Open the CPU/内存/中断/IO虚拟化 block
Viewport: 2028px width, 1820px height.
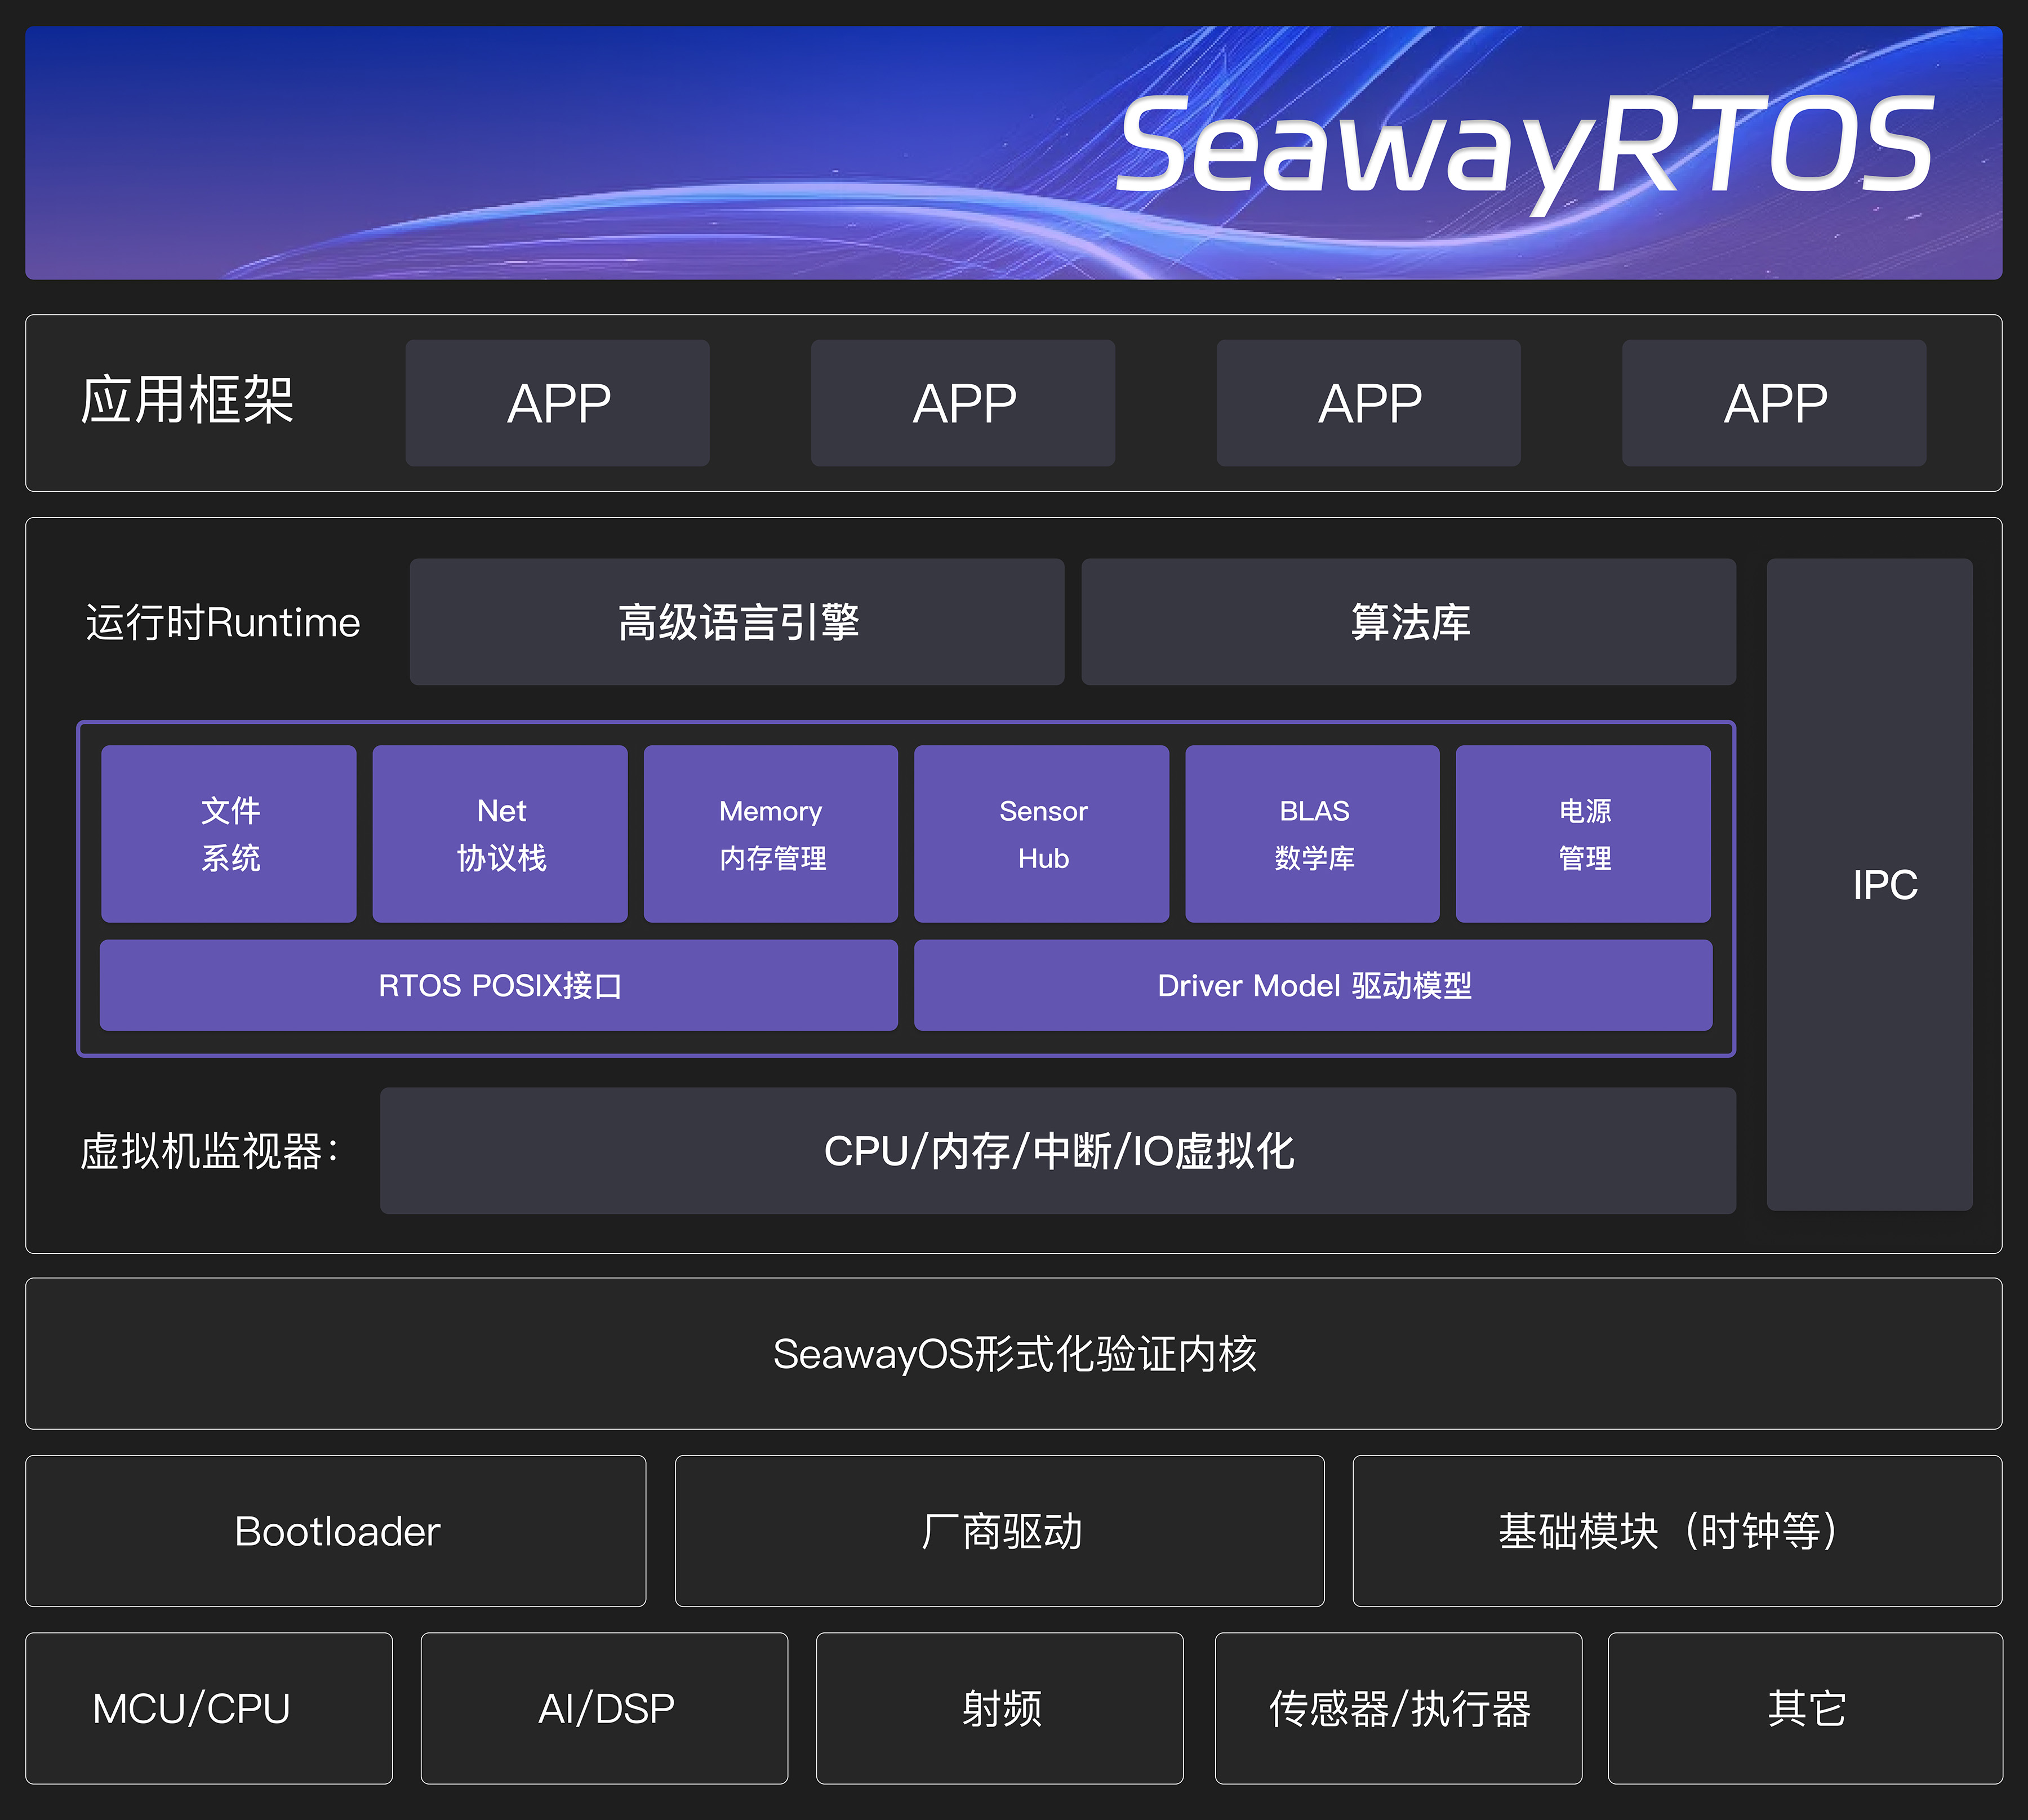(1058, 1151)
